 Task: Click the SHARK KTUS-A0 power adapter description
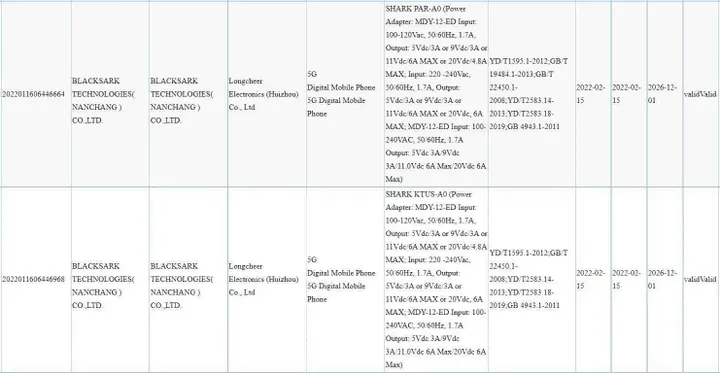pos(436,279)
